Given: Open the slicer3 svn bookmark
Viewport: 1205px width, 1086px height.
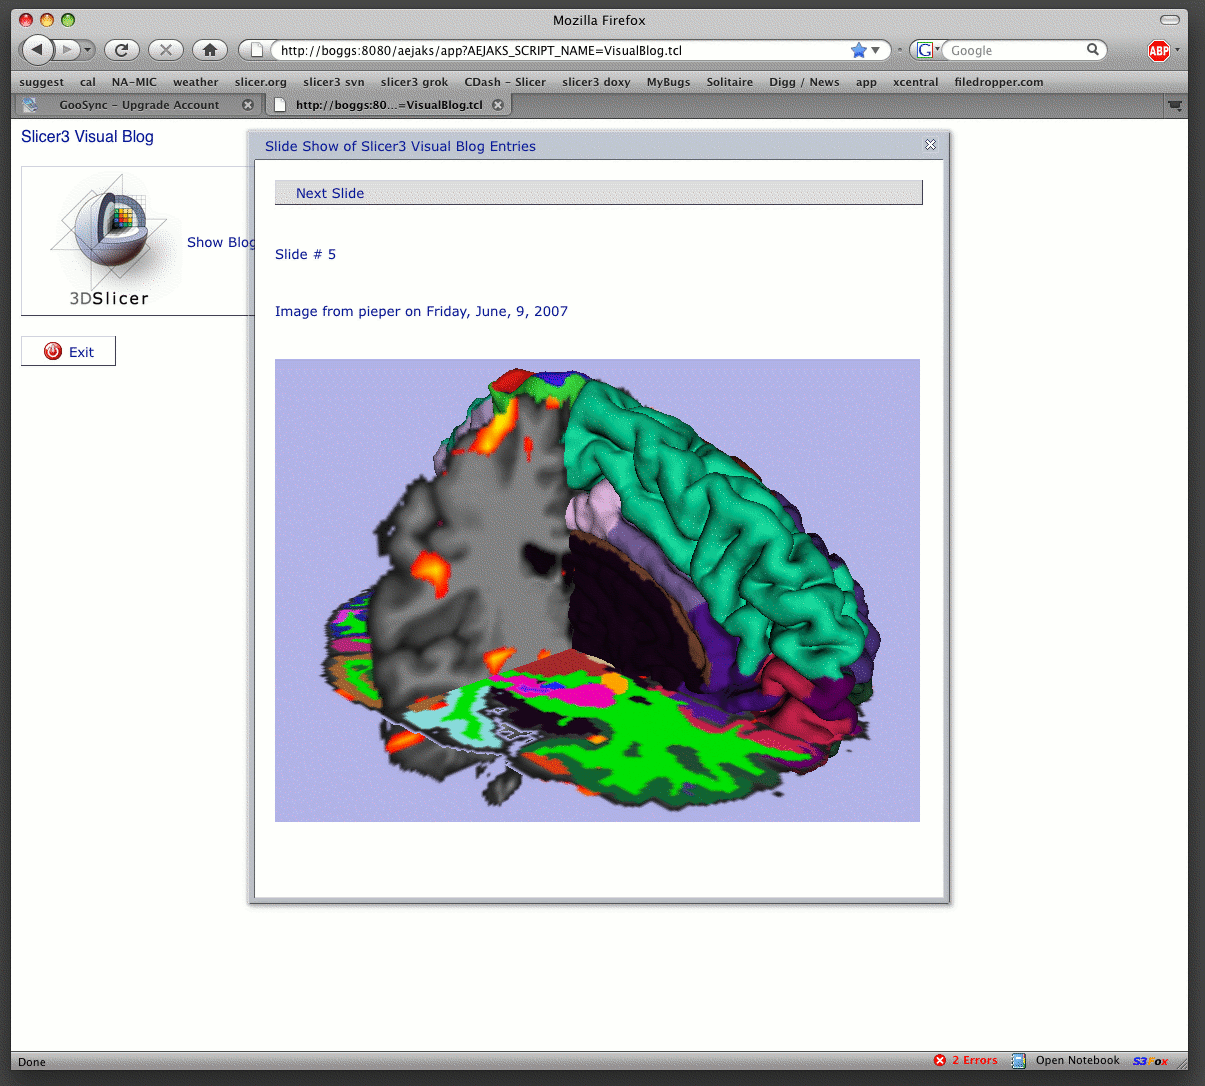Looking at the screenshot, I should click(x=333, y=82).
